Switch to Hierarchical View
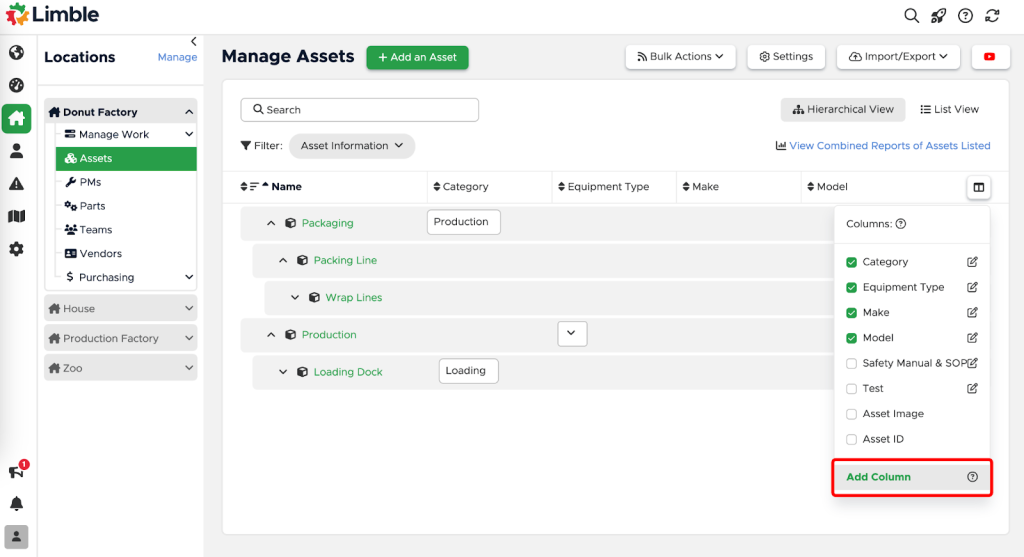Image resolution: width=1024 pixels, height=557 pixels. coord(843,110)
